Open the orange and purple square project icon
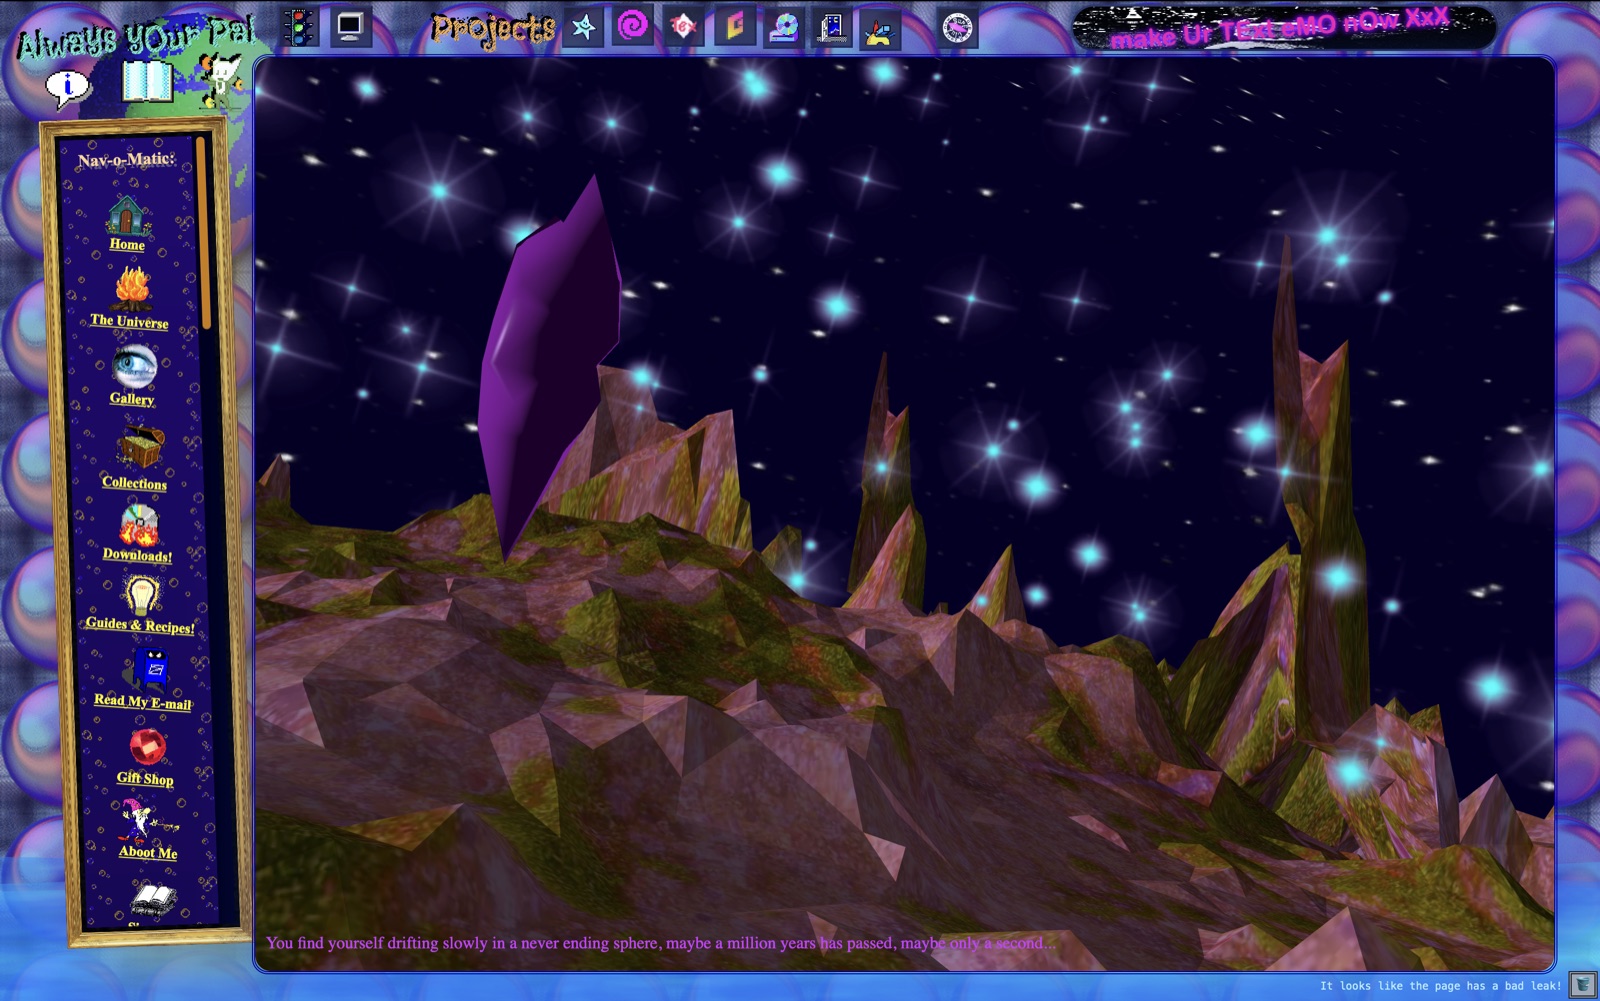Image resolution: width=1600 pixels, height=1001 pixels. click(734, 26)
